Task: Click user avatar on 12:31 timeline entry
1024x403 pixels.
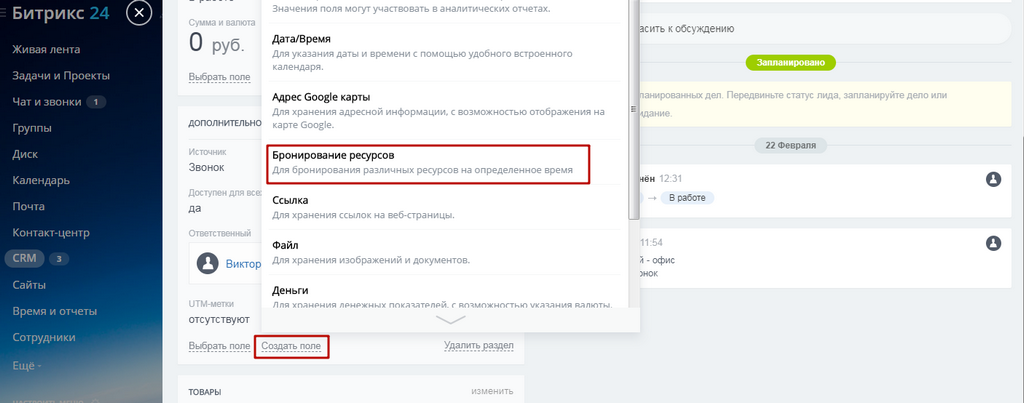Action: 993,180
